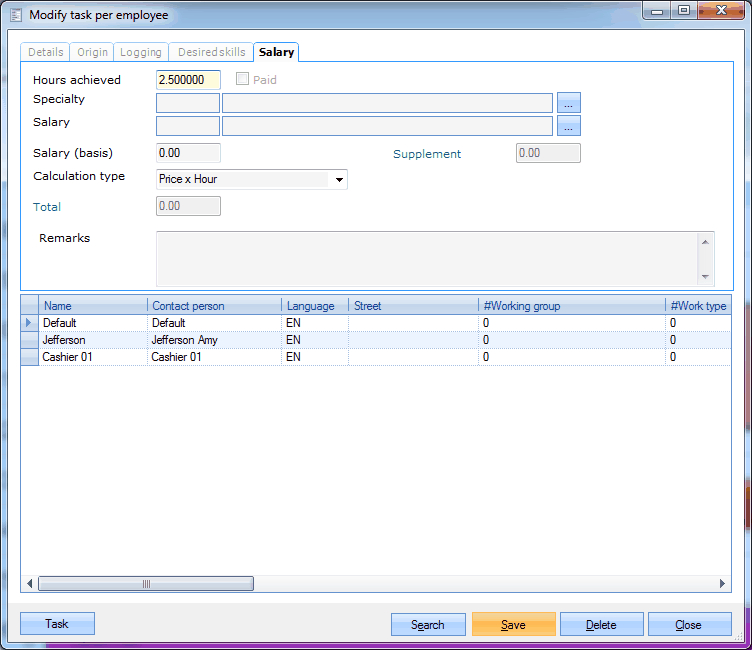Switch to the Details tab
This screenshot has width=752, height=650.
[46, 52]
